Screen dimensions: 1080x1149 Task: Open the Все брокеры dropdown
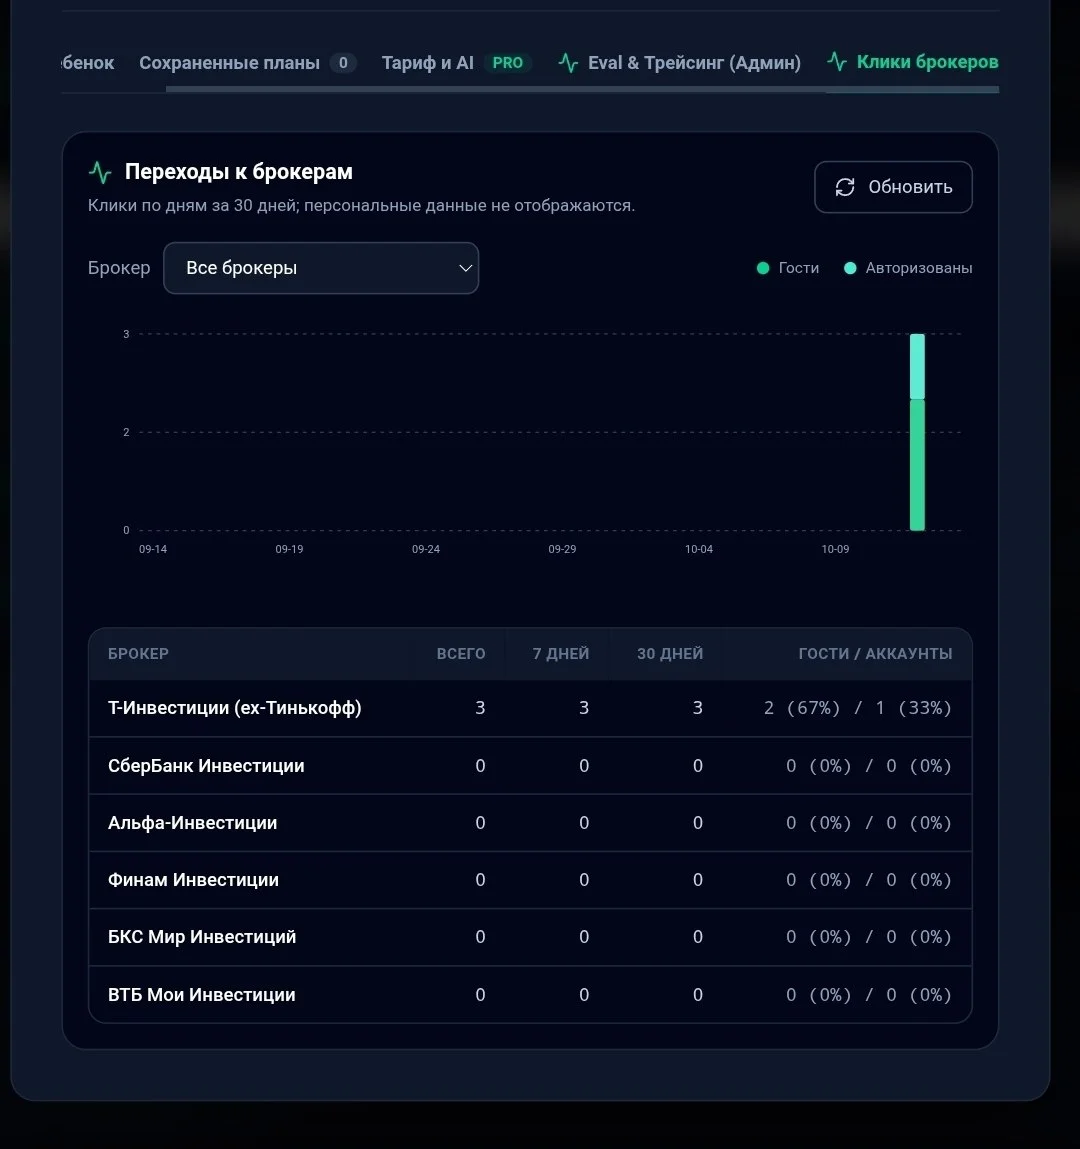(321, 268)
